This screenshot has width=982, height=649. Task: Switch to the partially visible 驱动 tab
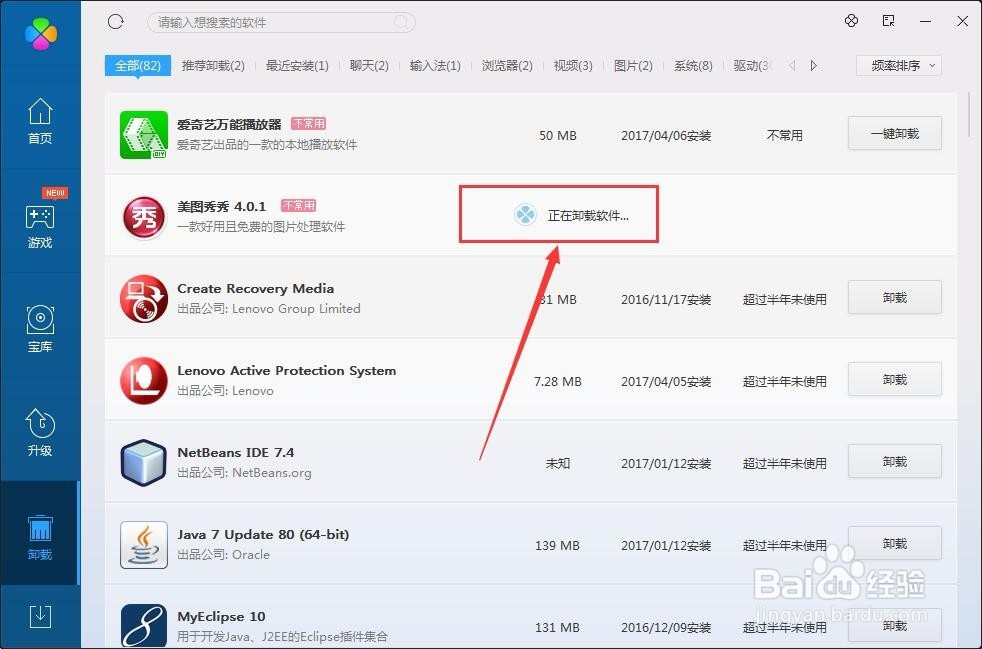tap(751, 65)
